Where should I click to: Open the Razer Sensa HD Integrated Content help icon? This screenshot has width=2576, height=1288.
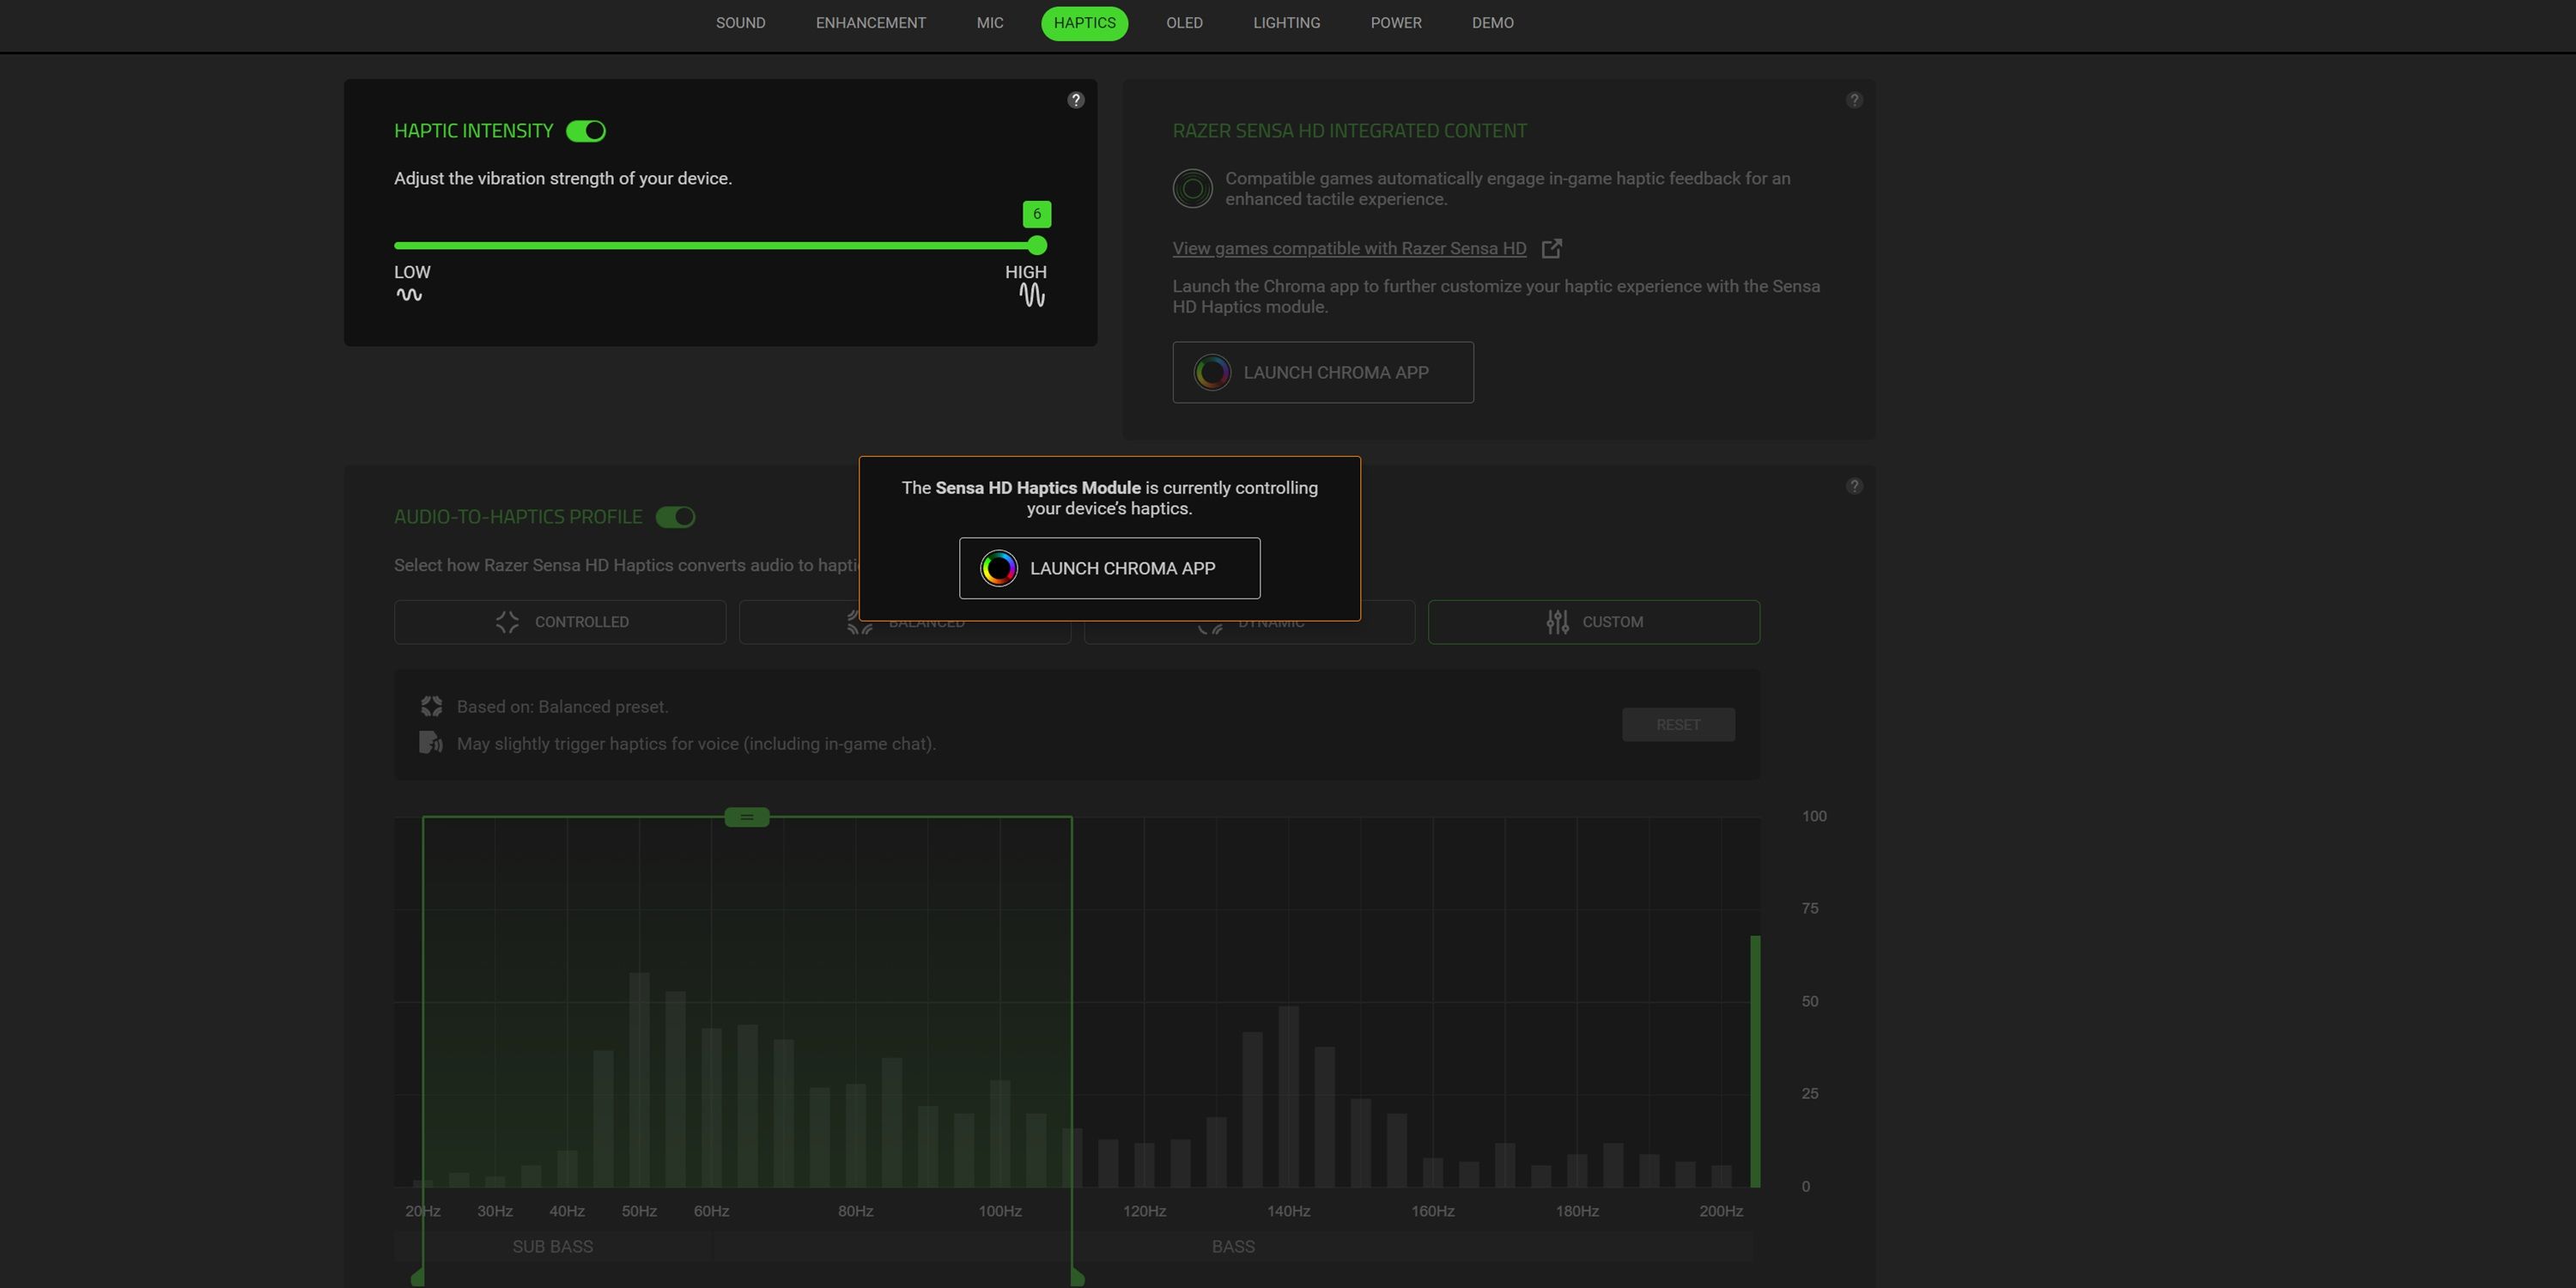1854,100
